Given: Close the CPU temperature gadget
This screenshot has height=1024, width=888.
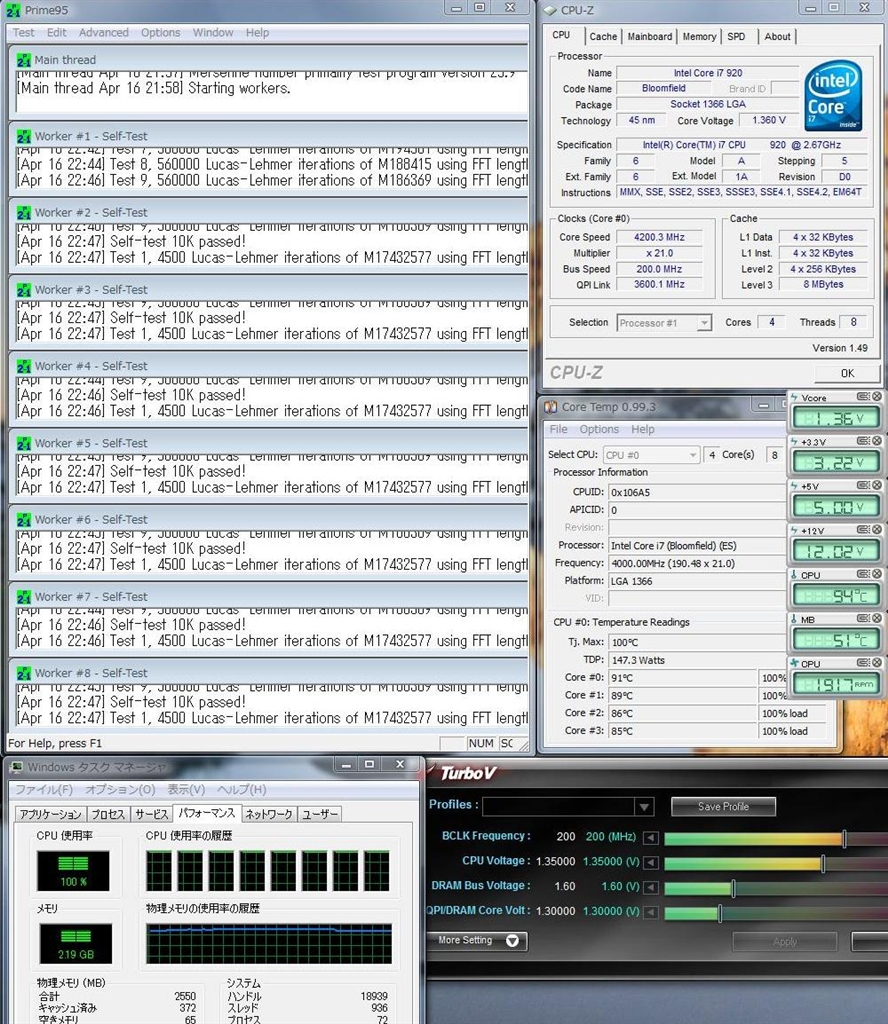Looking at the screenshot, I should [x=877, y=574].
